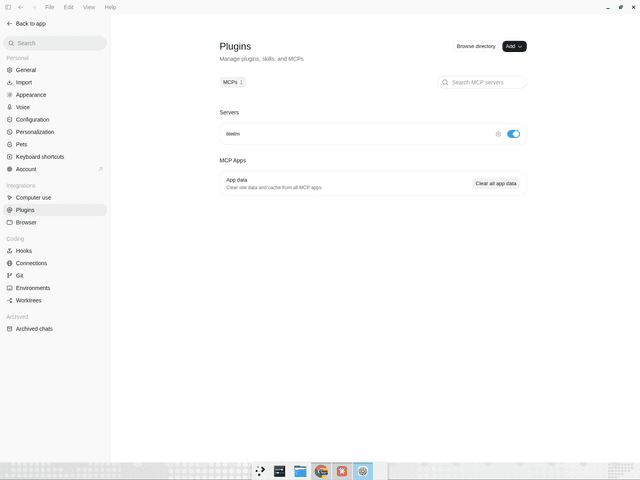
Task: Open the Edit menu
Action: [x=69, y=7]
